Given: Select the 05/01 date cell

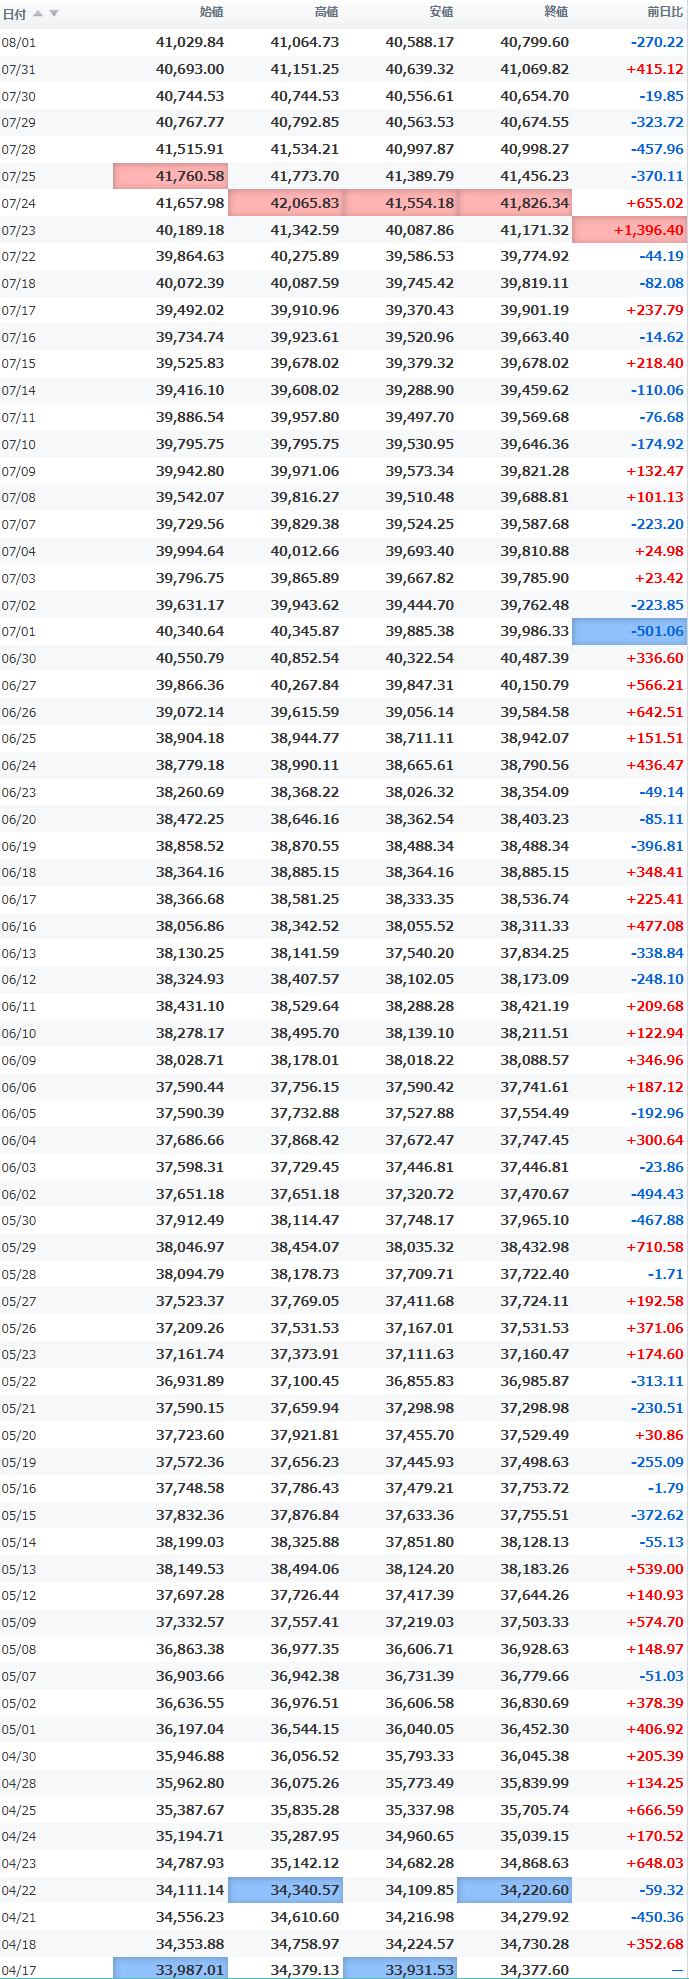Looking at the screenshot, I should pos(18,1730).
